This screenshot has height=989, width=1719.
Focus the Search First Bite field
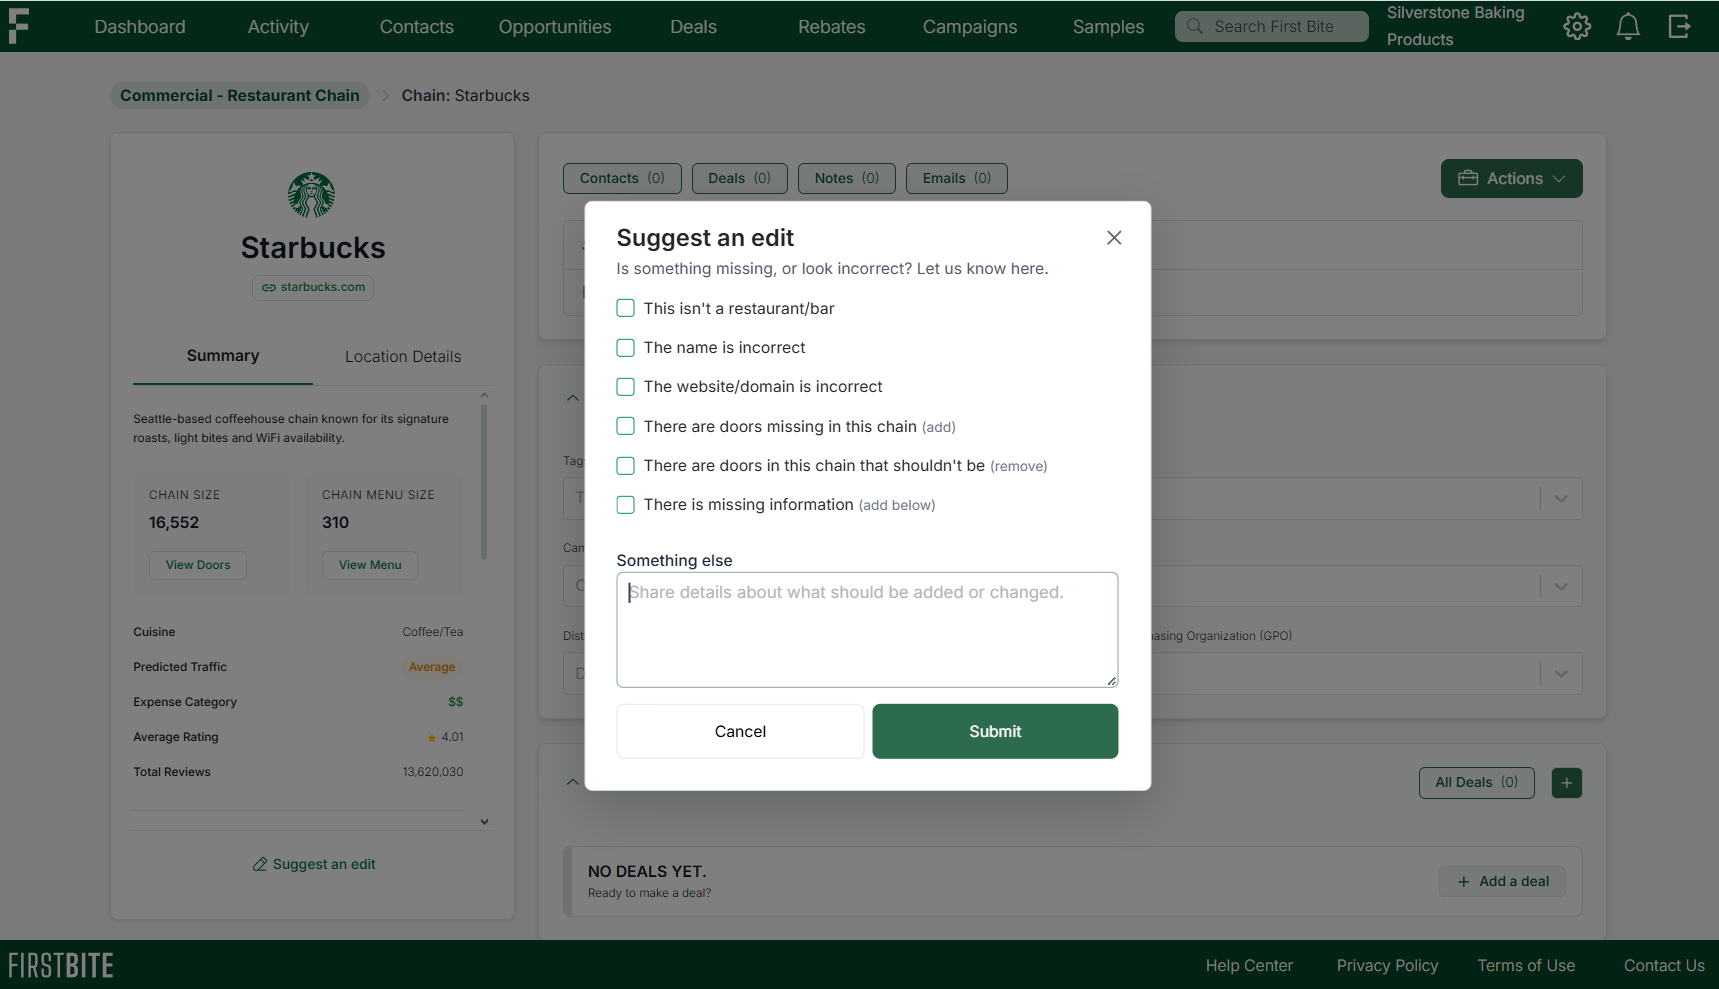click(x=1272, y=27)
